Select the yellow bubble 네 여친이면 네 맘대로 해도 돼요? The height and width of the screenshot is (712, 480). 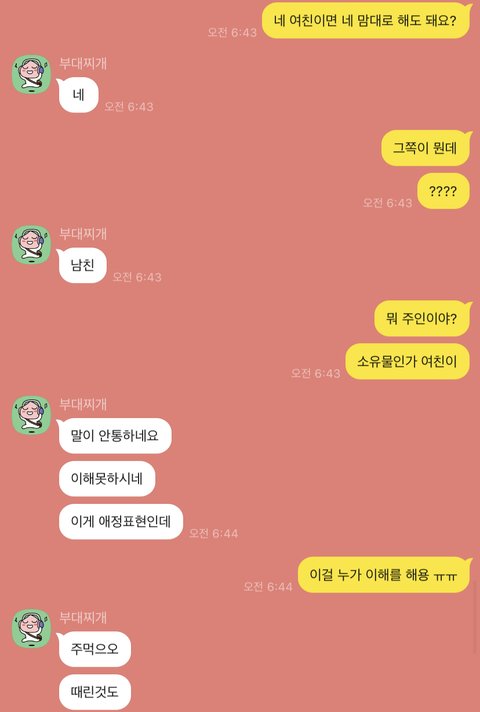pos(366,20)
